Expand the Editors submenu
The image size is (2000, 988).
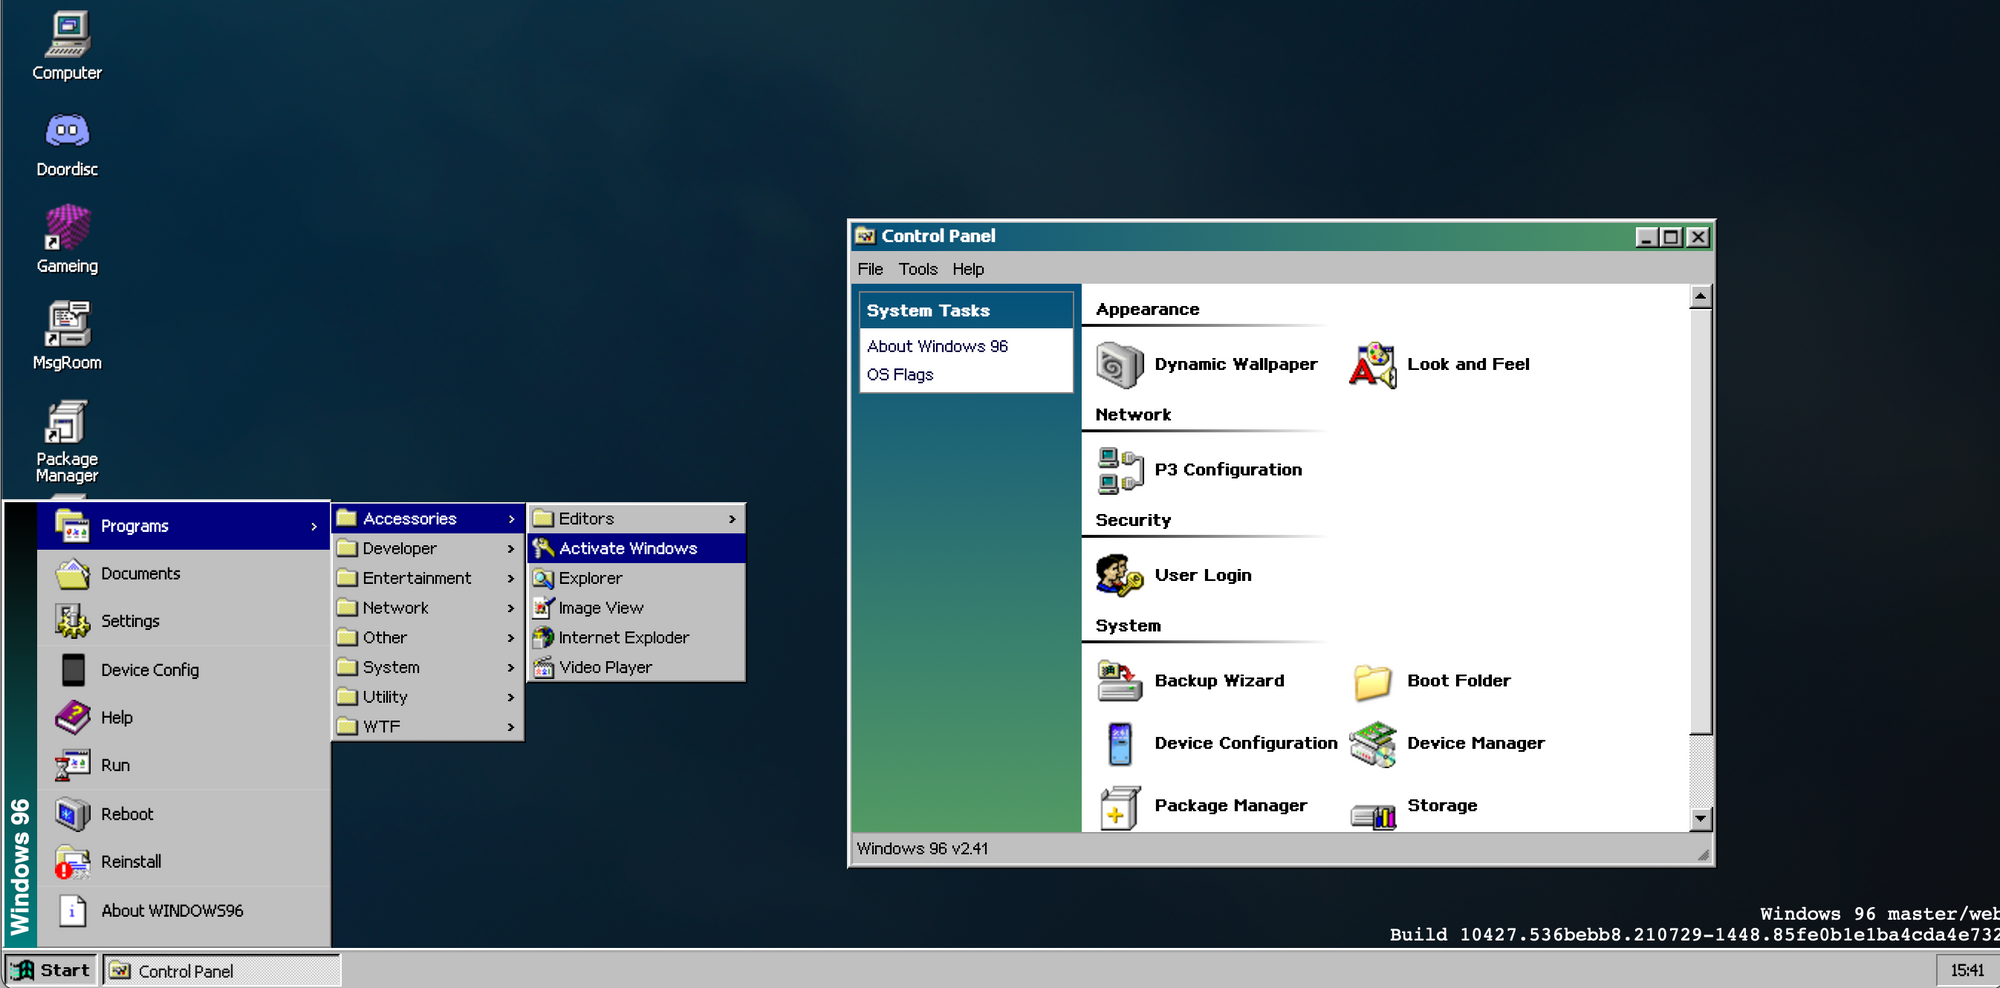[x=636, y=519]
